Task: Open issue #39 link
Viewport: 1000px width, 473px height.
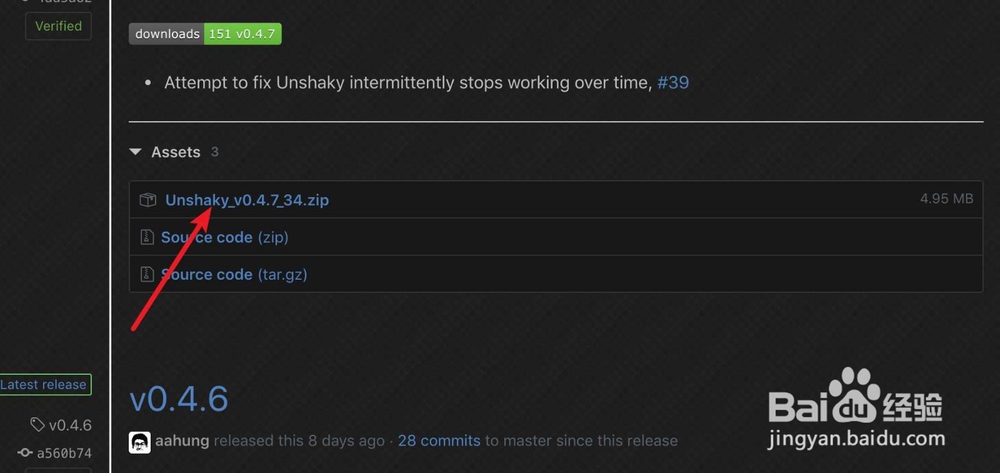Action: pyautogui.click(x=673, y=82)
